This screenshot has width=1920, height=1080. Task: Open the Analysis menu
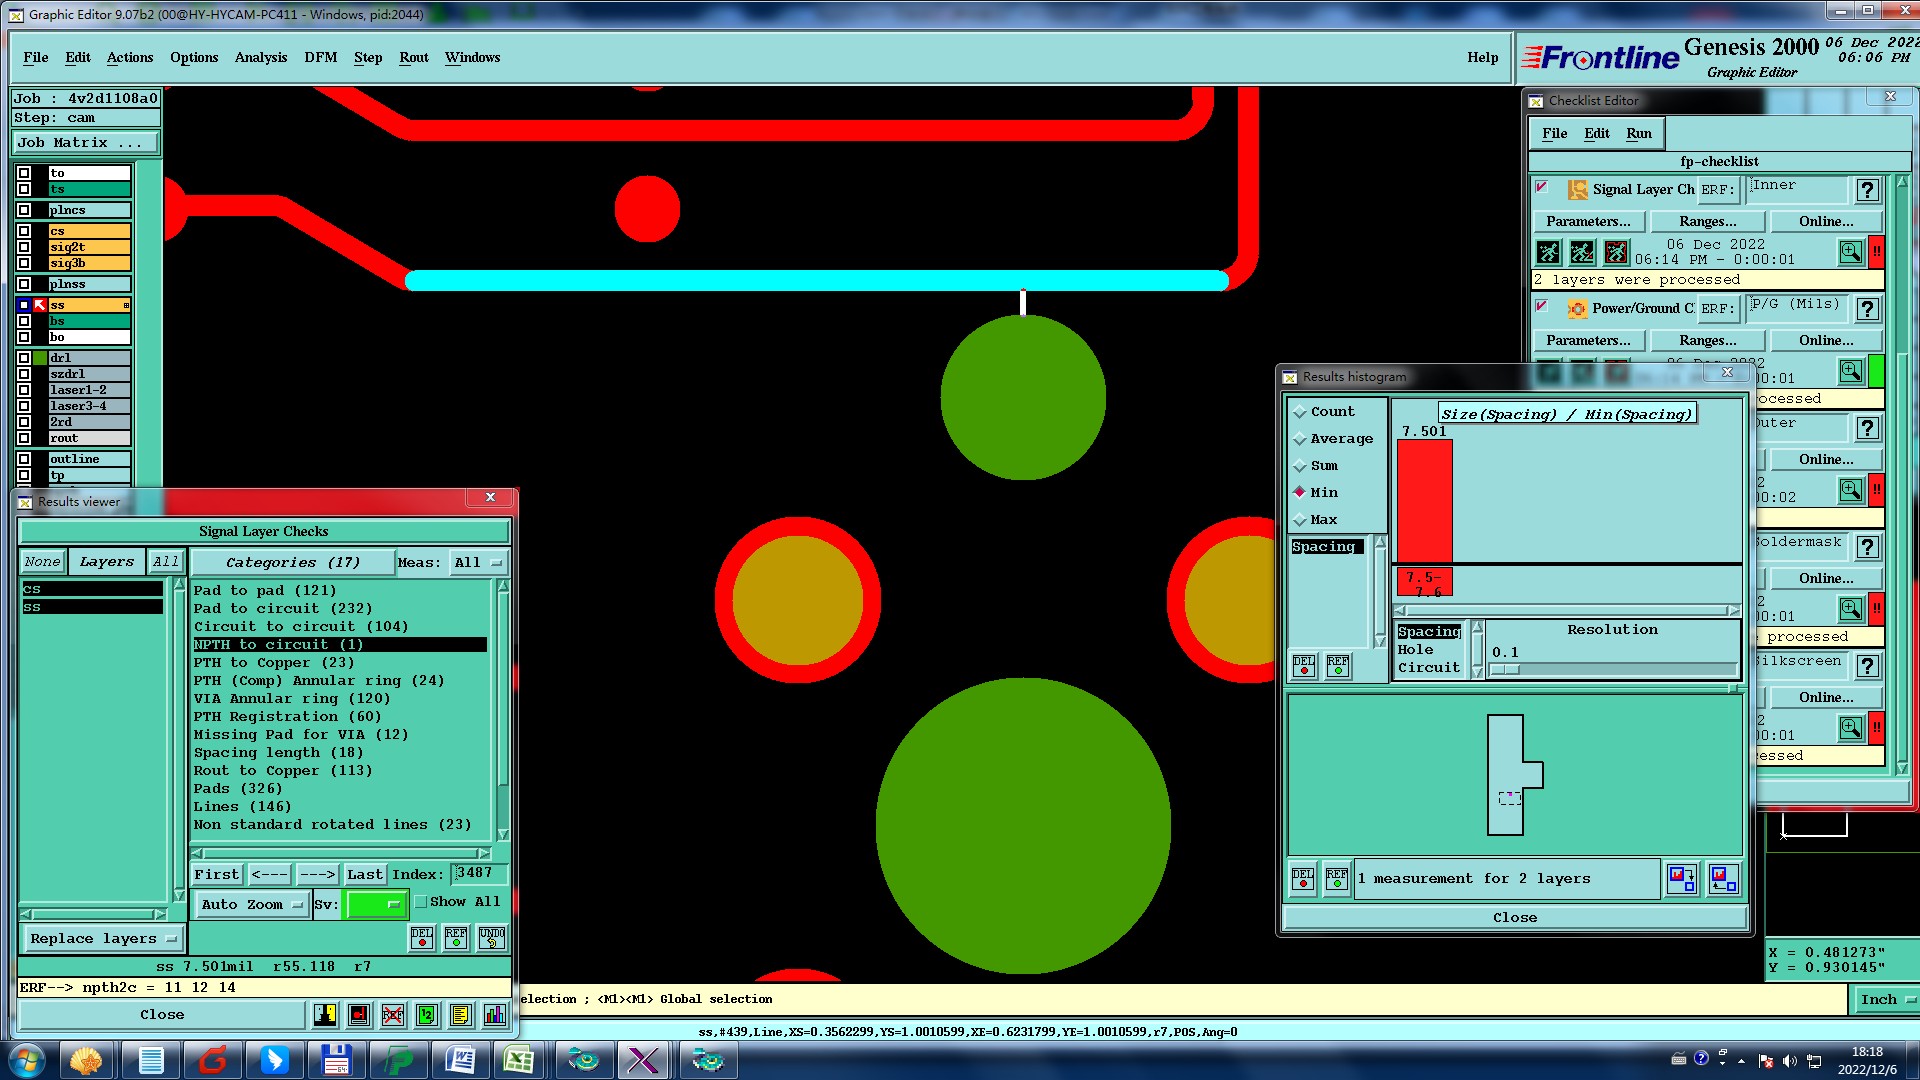pos(261,57)
